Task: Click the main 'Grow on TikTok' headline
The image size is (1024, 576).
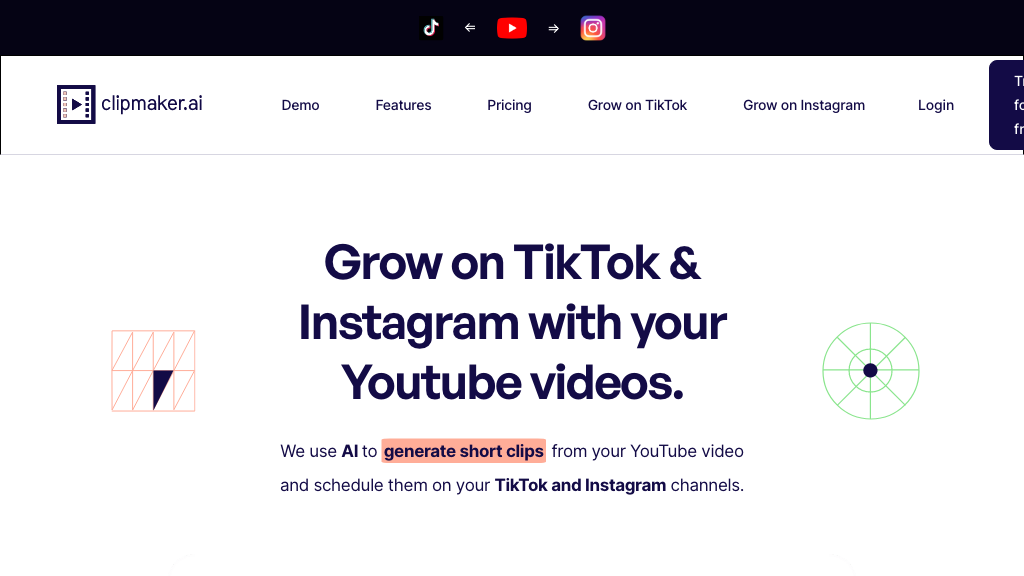Action: [x=512, y=322]
